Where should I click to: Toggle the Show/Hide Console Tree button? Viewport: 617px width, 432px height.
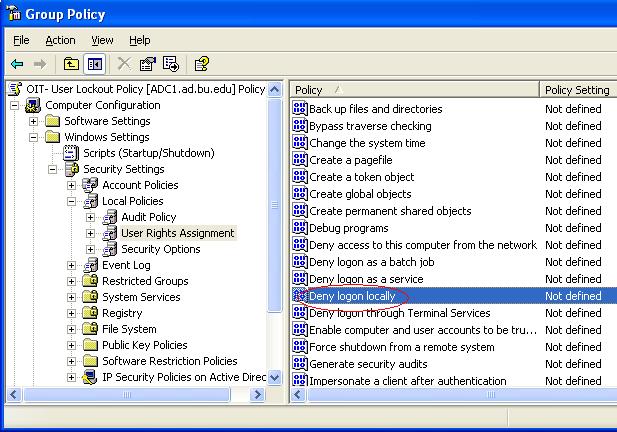pyautogui.click(x=95, y=64)
